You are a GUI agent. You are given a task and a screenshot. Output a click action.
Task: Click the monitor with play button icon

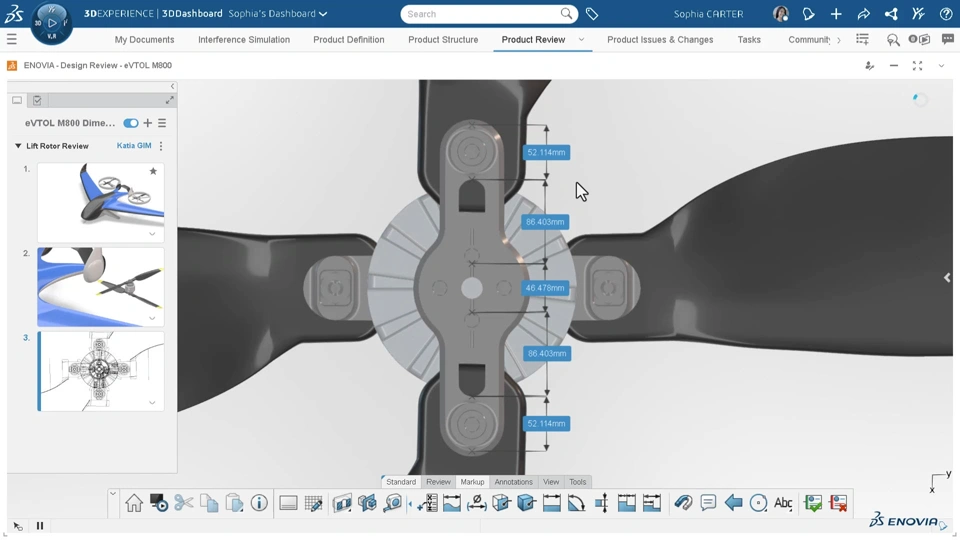tap(159, 503)
